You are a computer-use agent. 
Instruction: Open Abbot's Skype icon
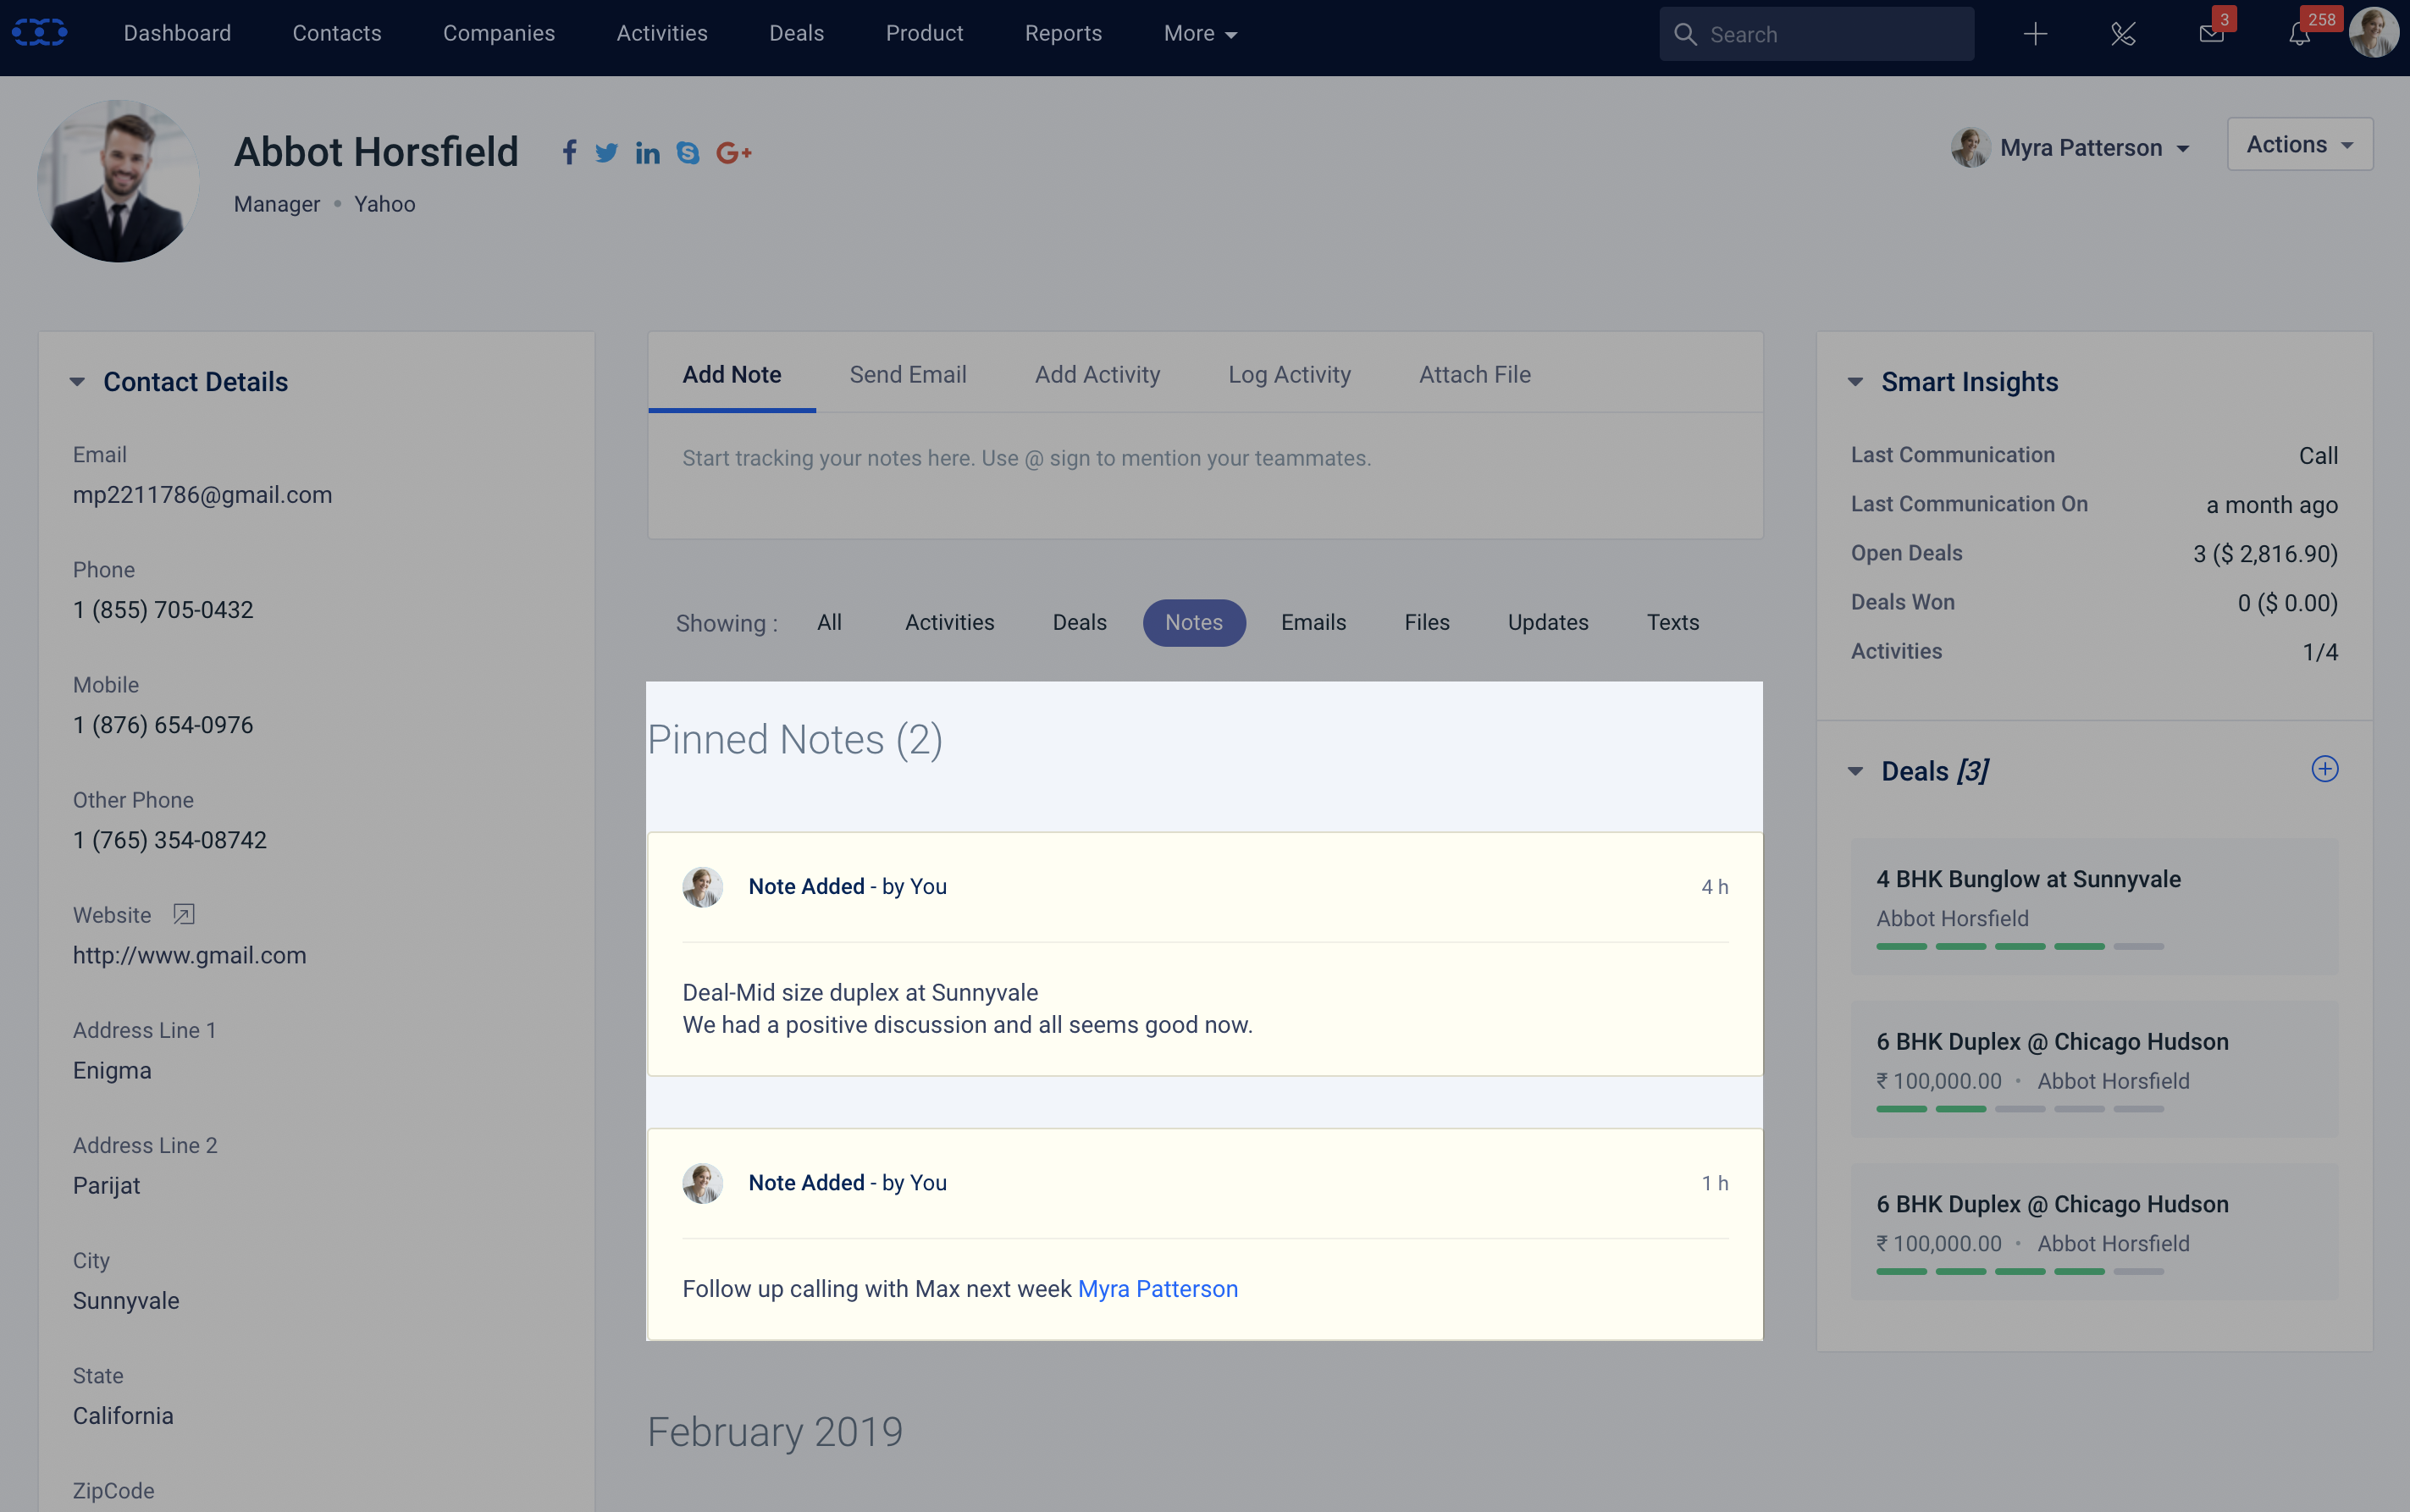pyautogui.click(x=688, y=152)
